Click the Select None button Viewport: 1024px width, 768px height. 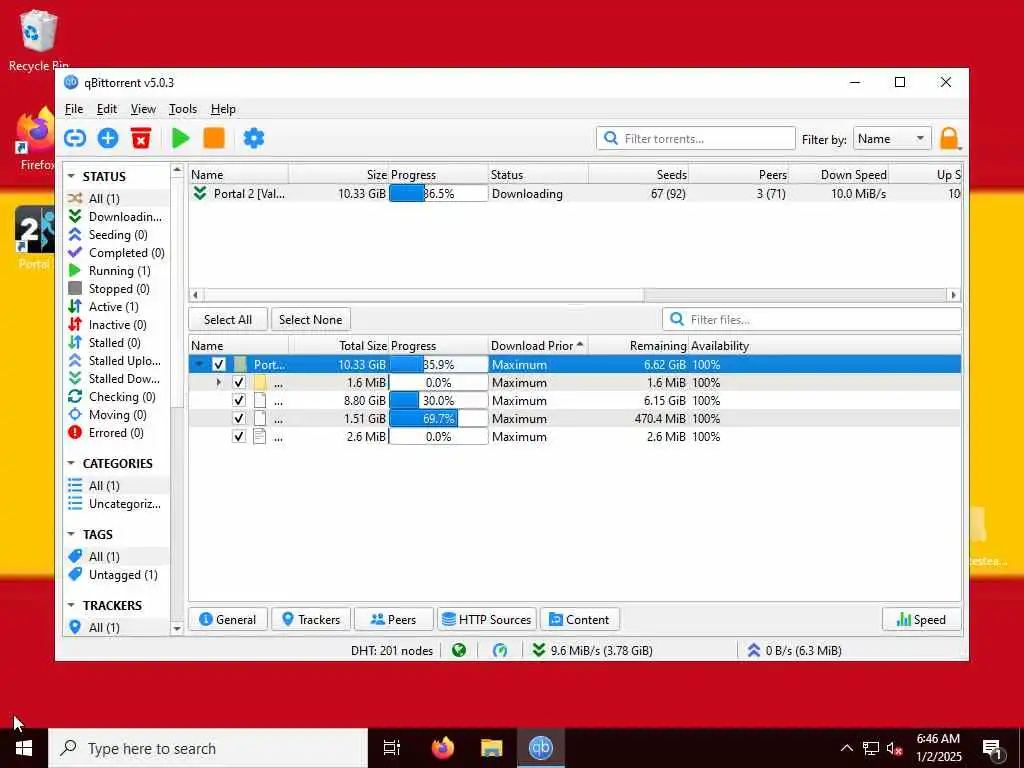pos(311,319)
